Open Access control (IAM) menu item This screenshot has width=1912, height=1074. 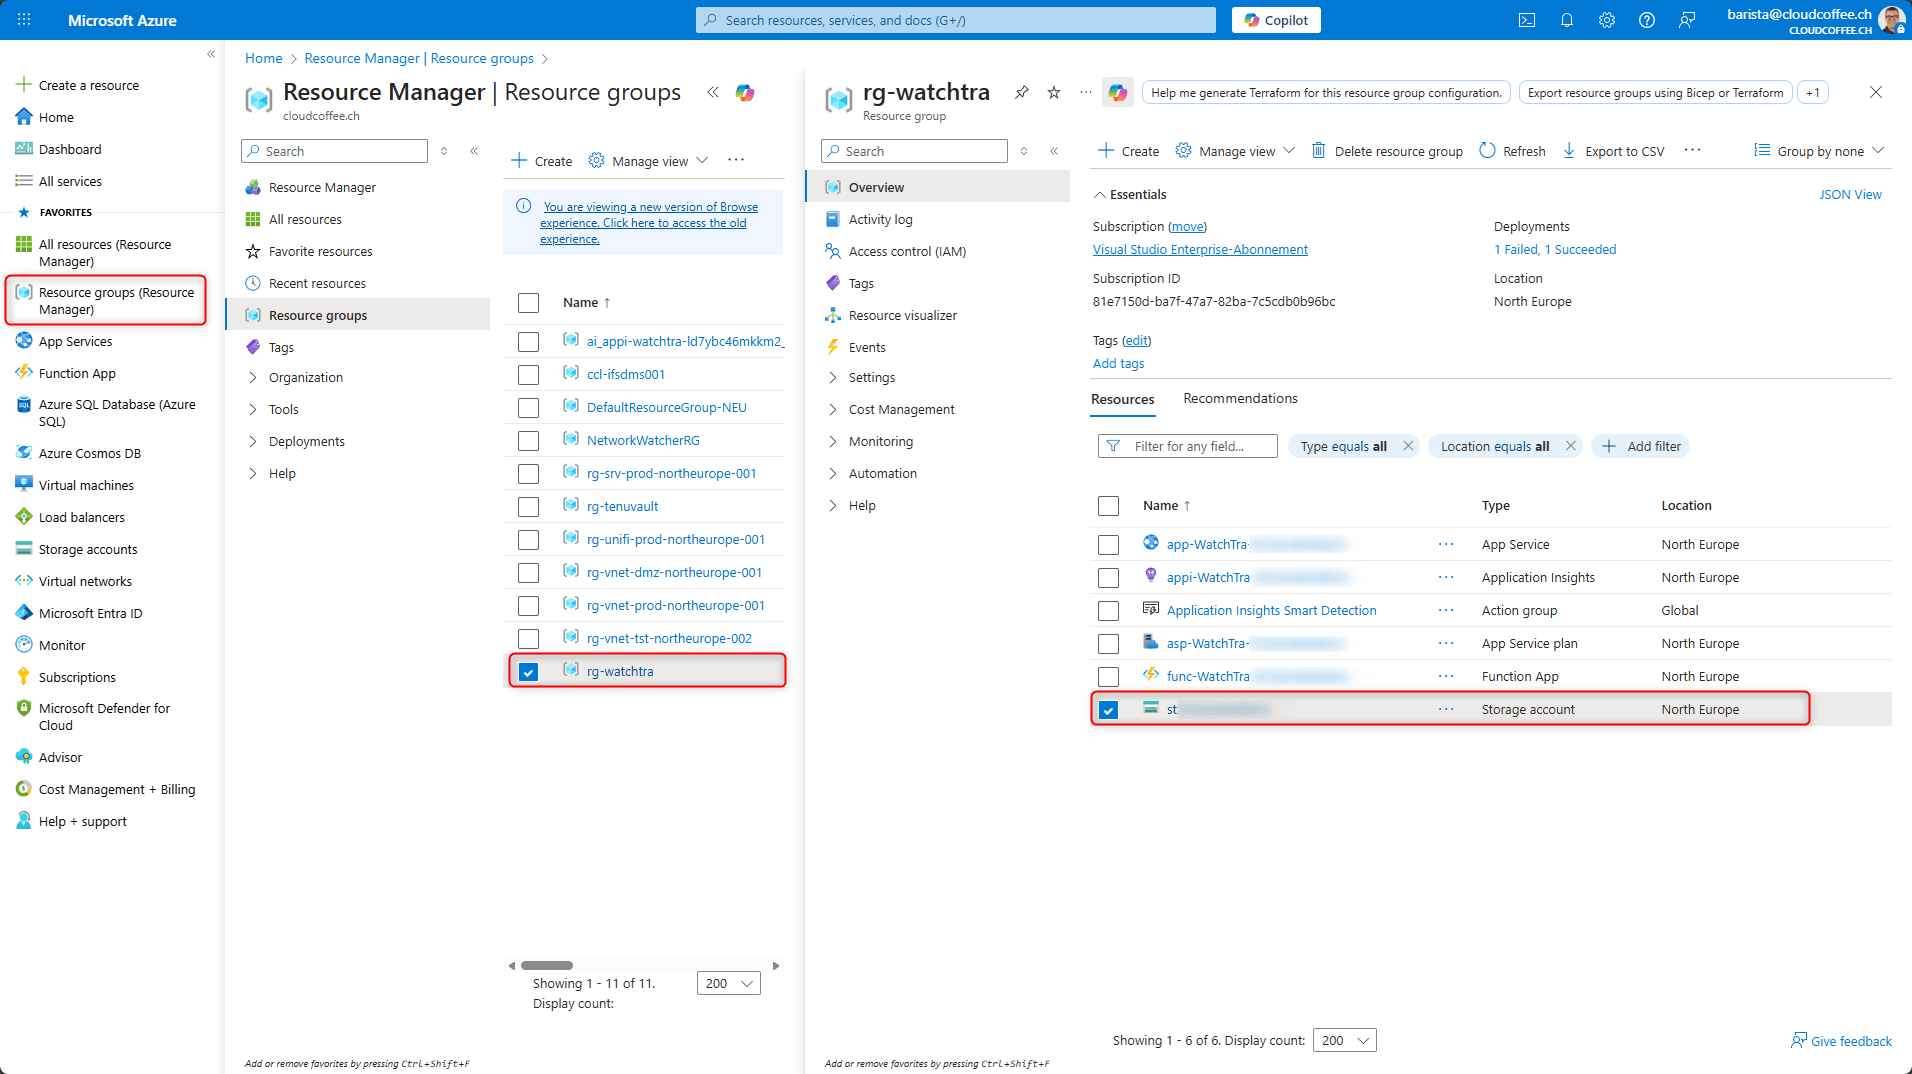tap(907, 251)
